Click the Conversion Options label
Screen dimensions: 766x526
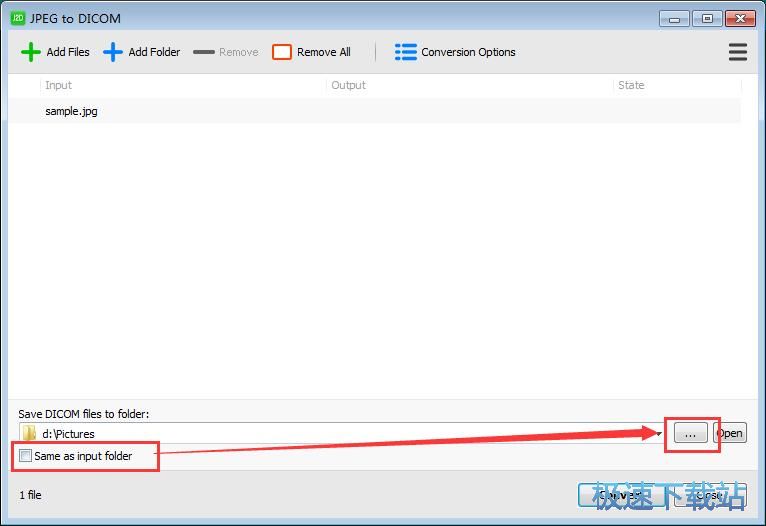(x=468, y=52)
